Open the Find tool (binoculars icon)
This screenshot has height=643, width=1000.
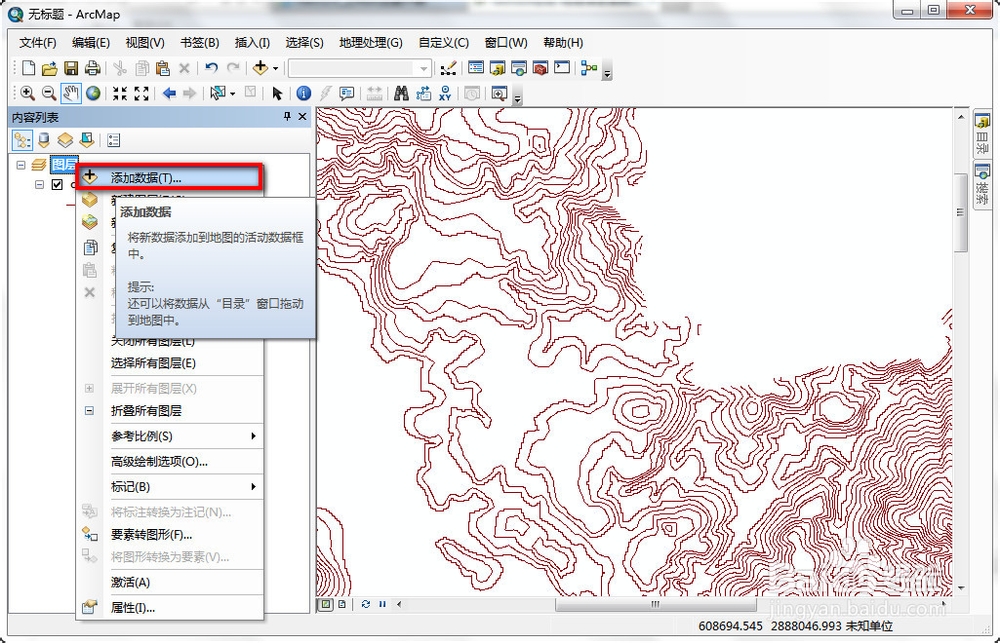(x=400, y=93)
